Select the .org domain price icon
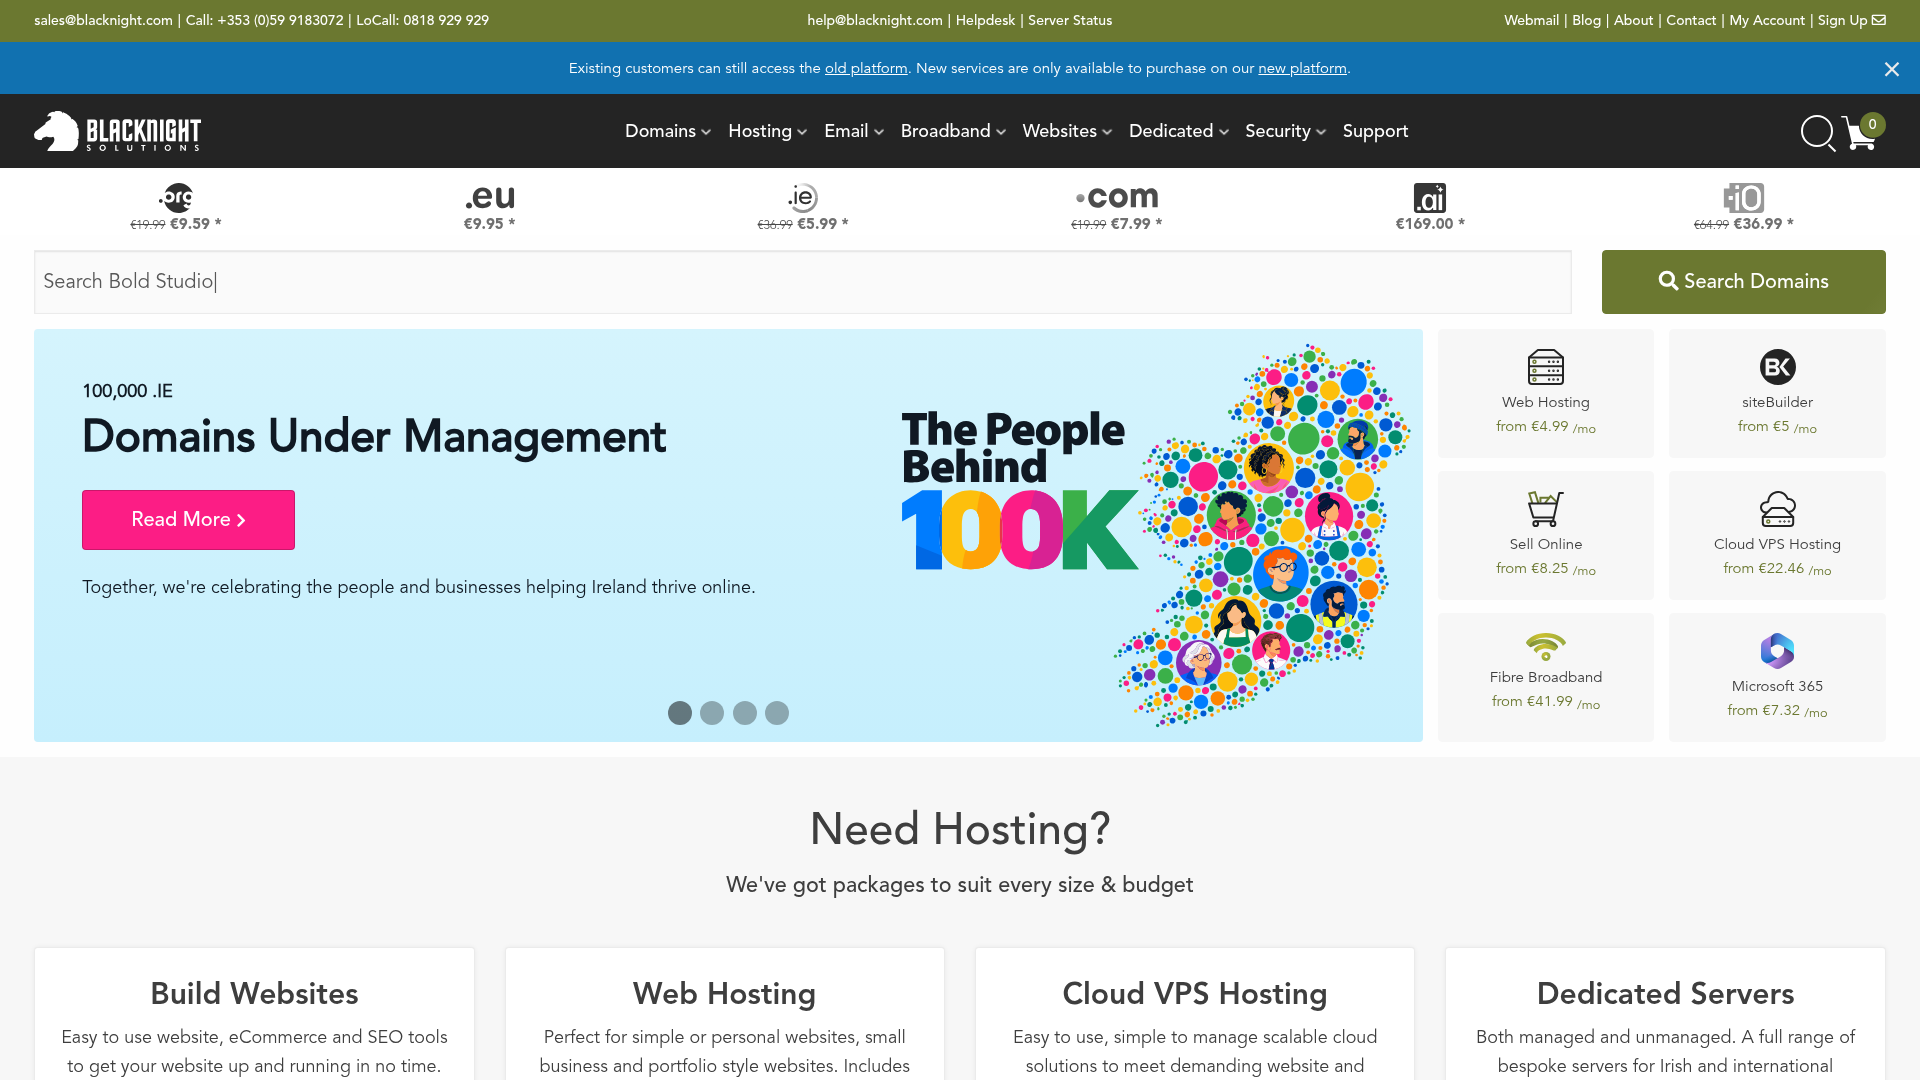The image size is (1920, 1080). (176, 197)
